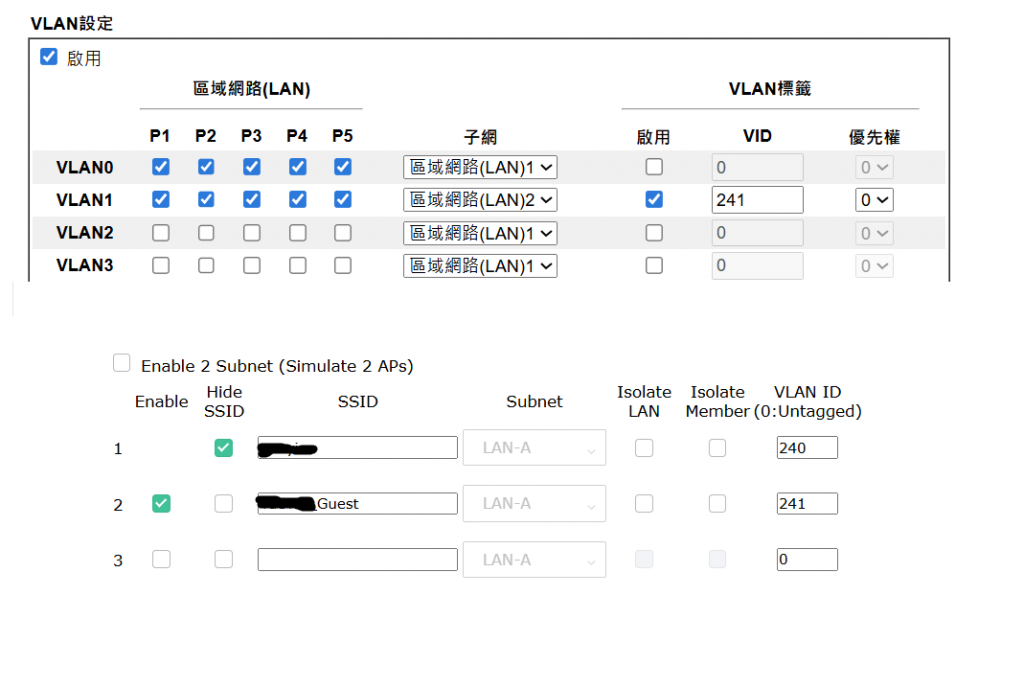
Task: Enable VLAN tag for VLAN2
Action: (x=654, y=232)
